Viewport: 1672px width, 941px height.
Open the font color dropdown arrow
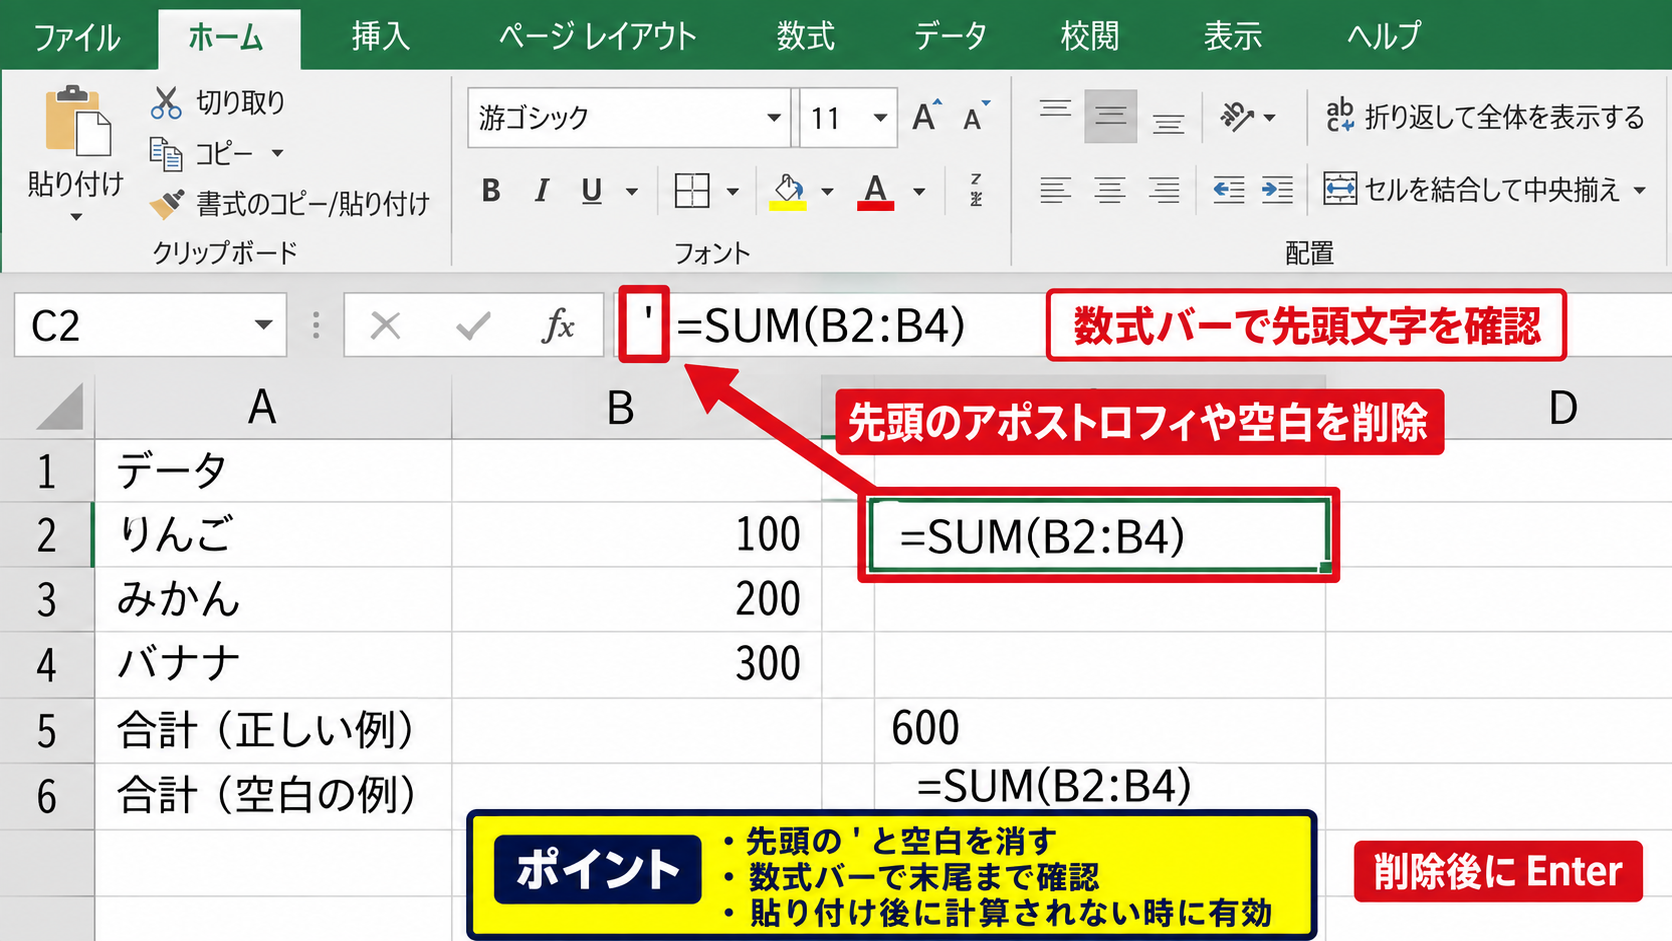(919, 191)
